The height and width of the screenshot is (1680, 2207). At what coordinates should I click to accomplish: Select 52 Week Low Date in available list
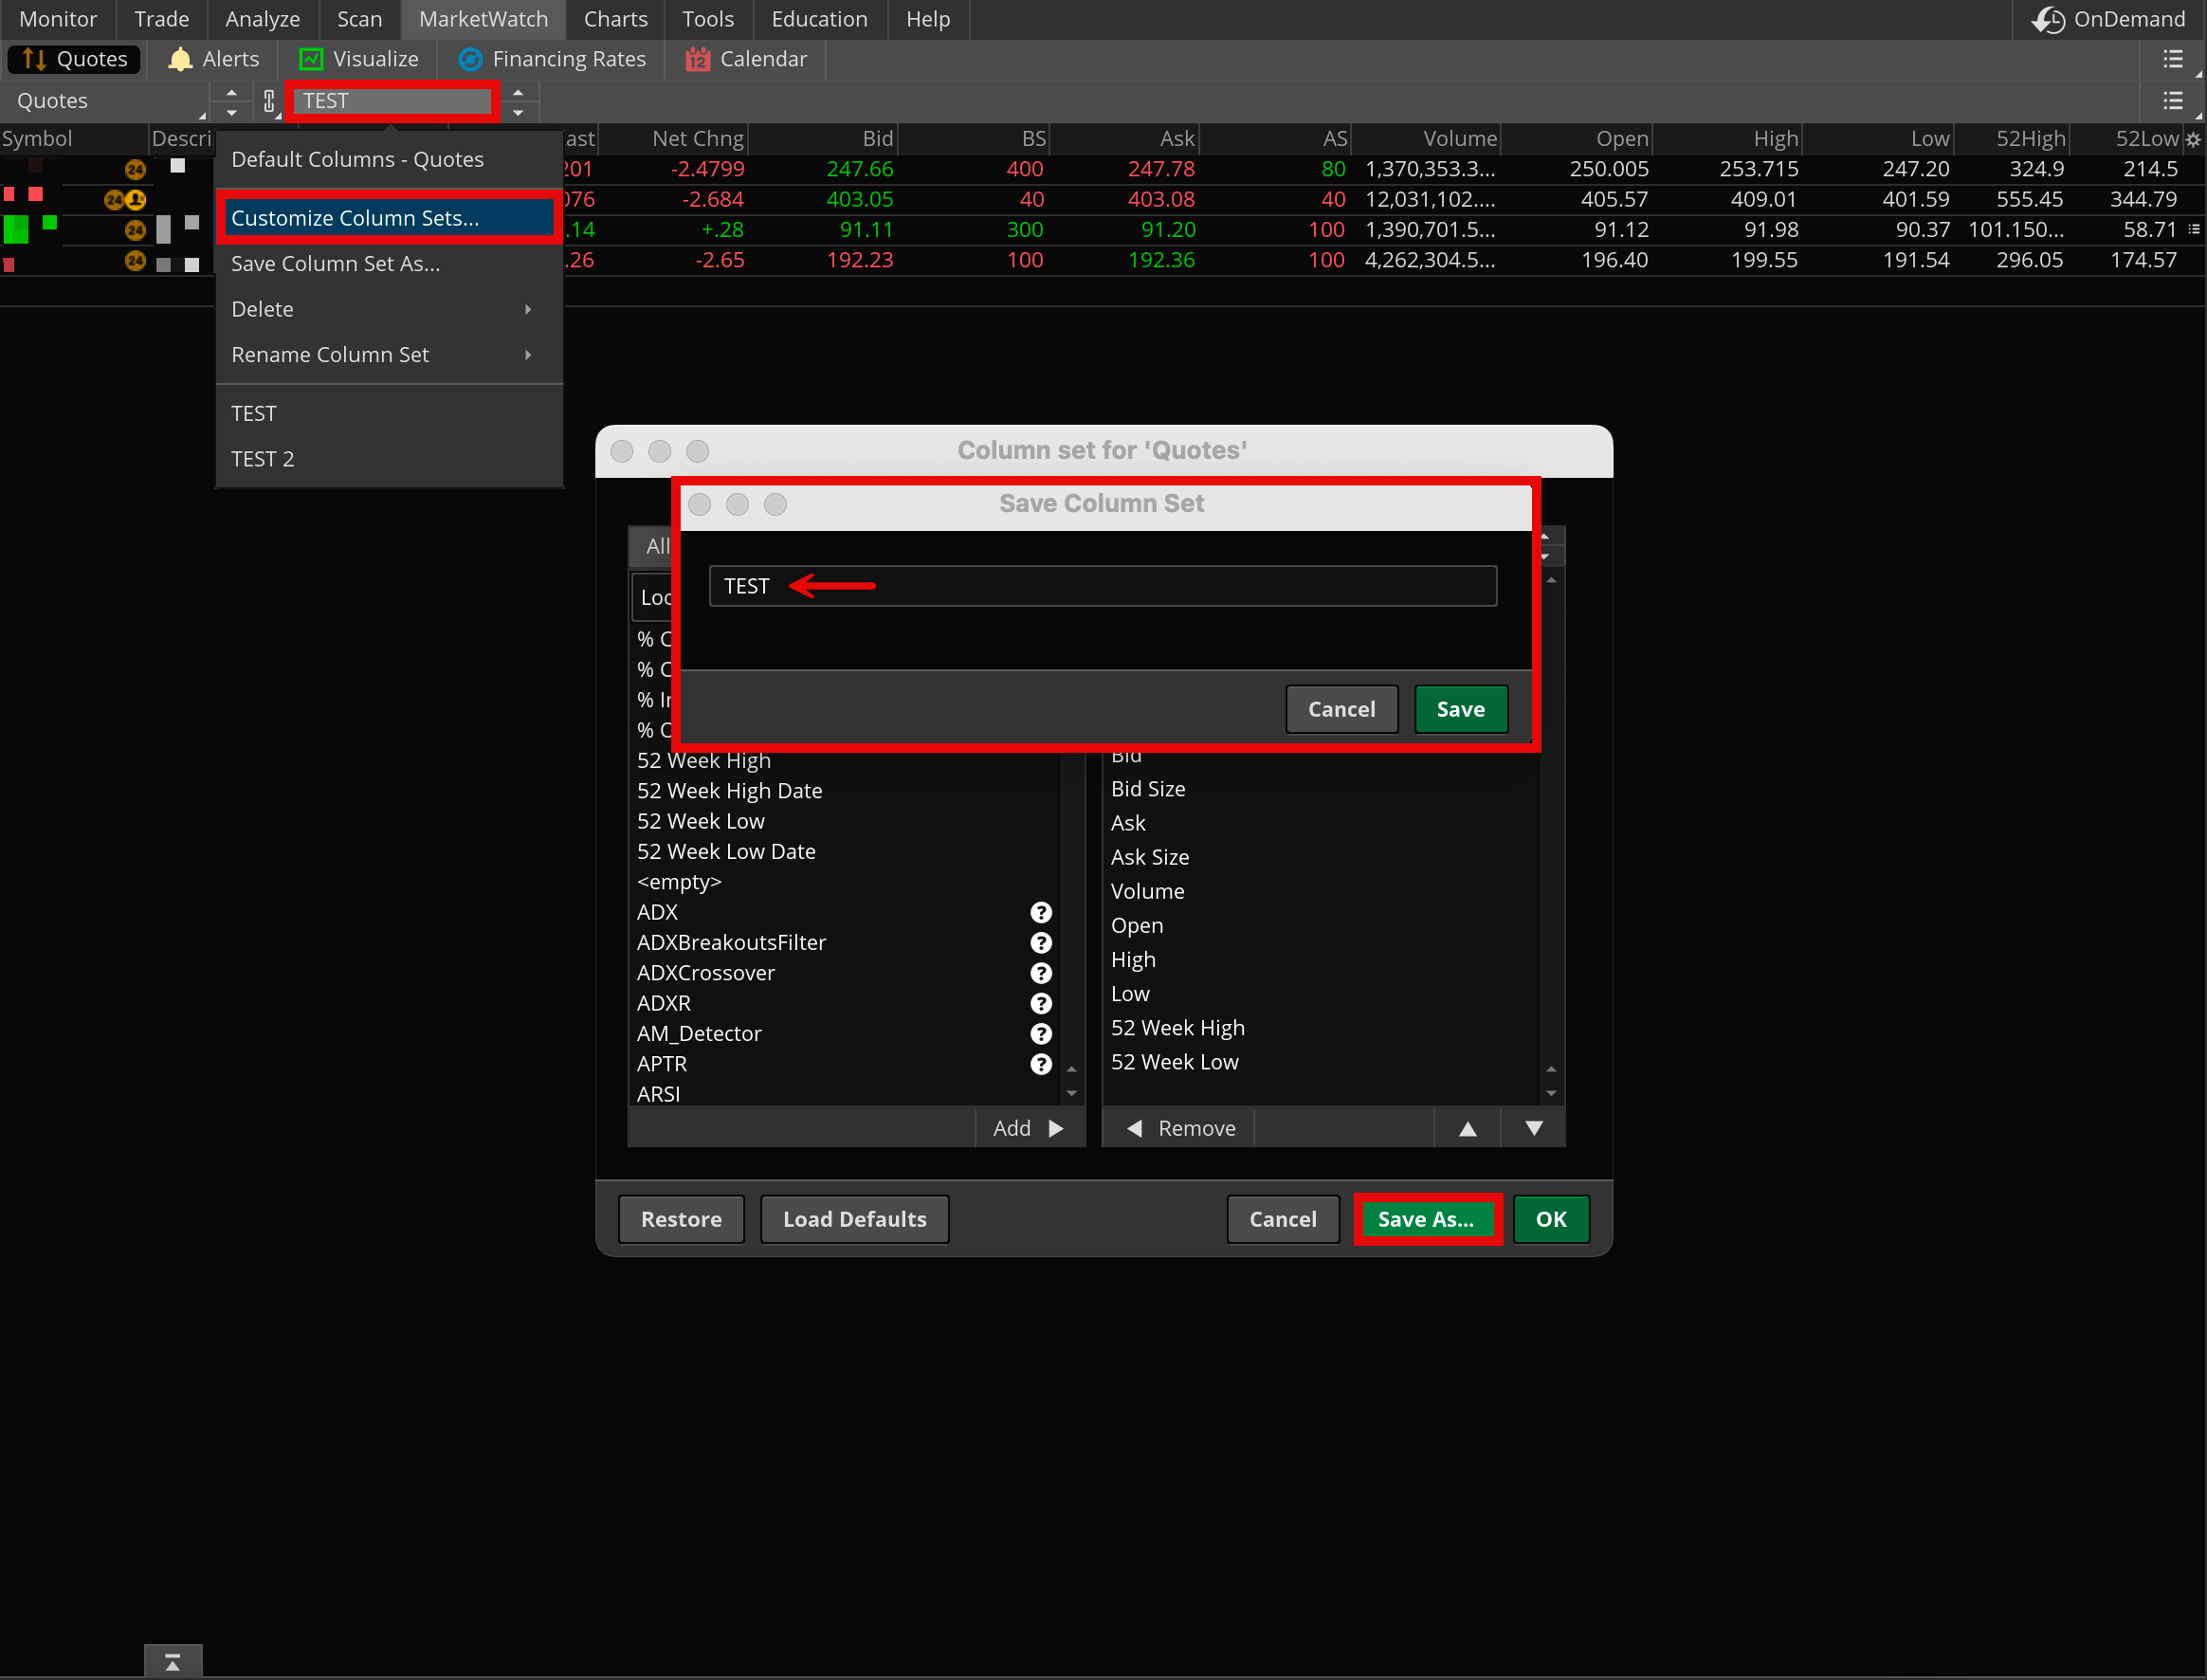[845, 852]
